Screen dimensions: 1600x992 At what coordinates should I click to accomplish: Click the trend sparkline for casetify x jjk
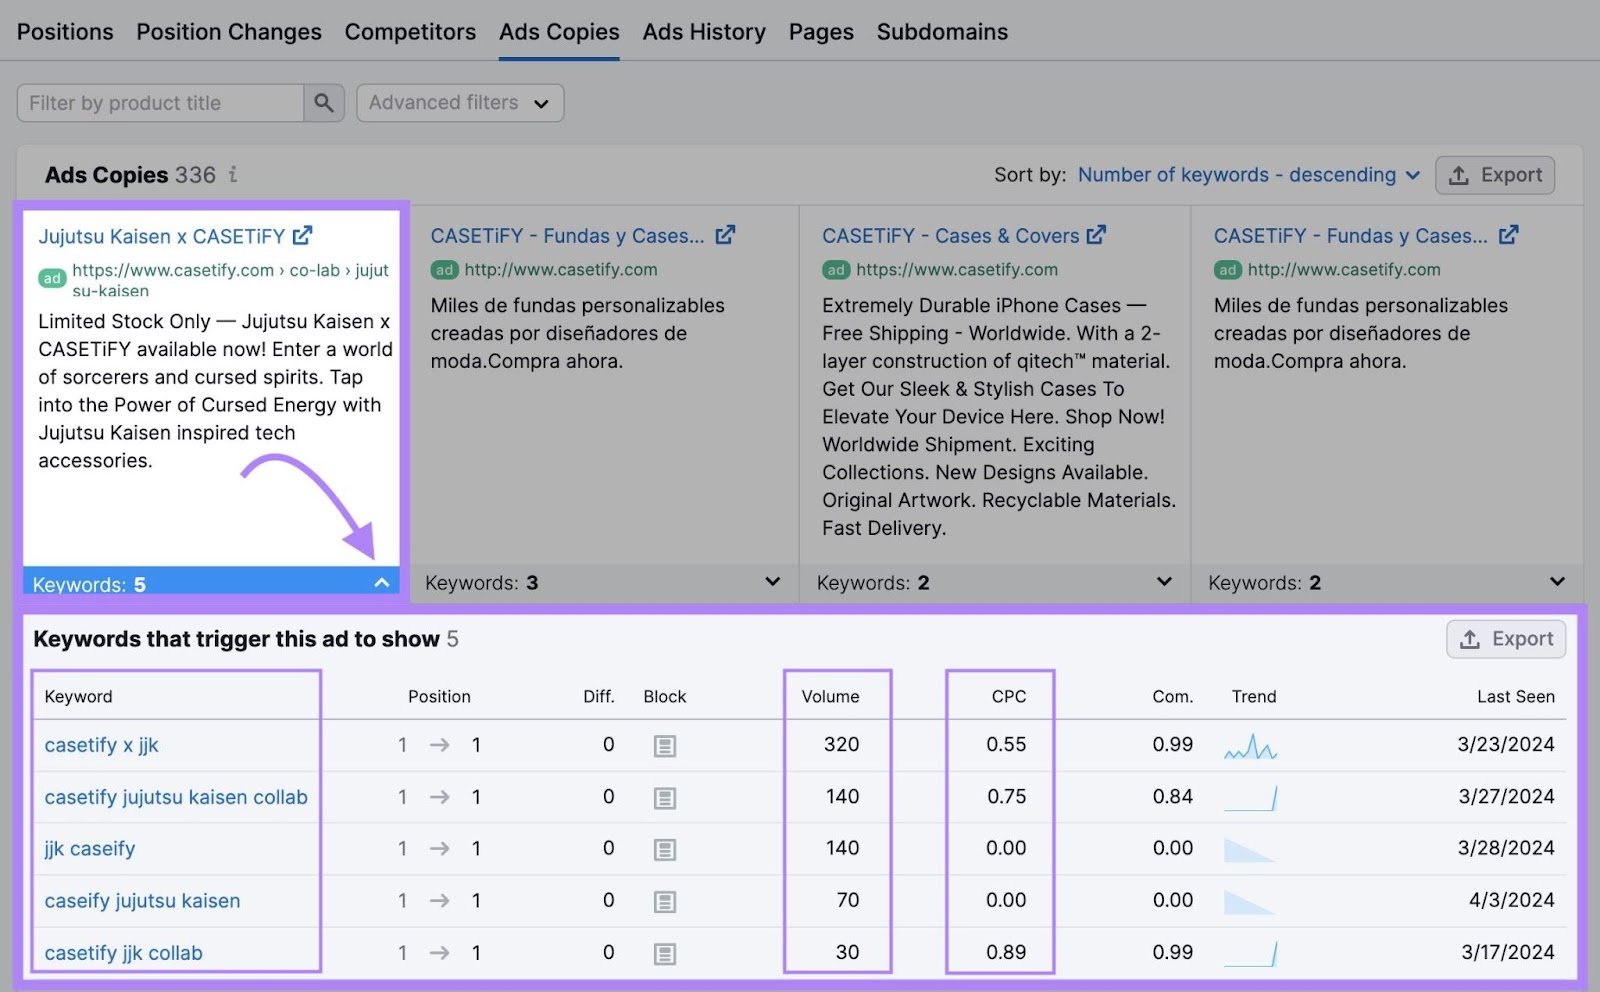tap(1253, 744)
